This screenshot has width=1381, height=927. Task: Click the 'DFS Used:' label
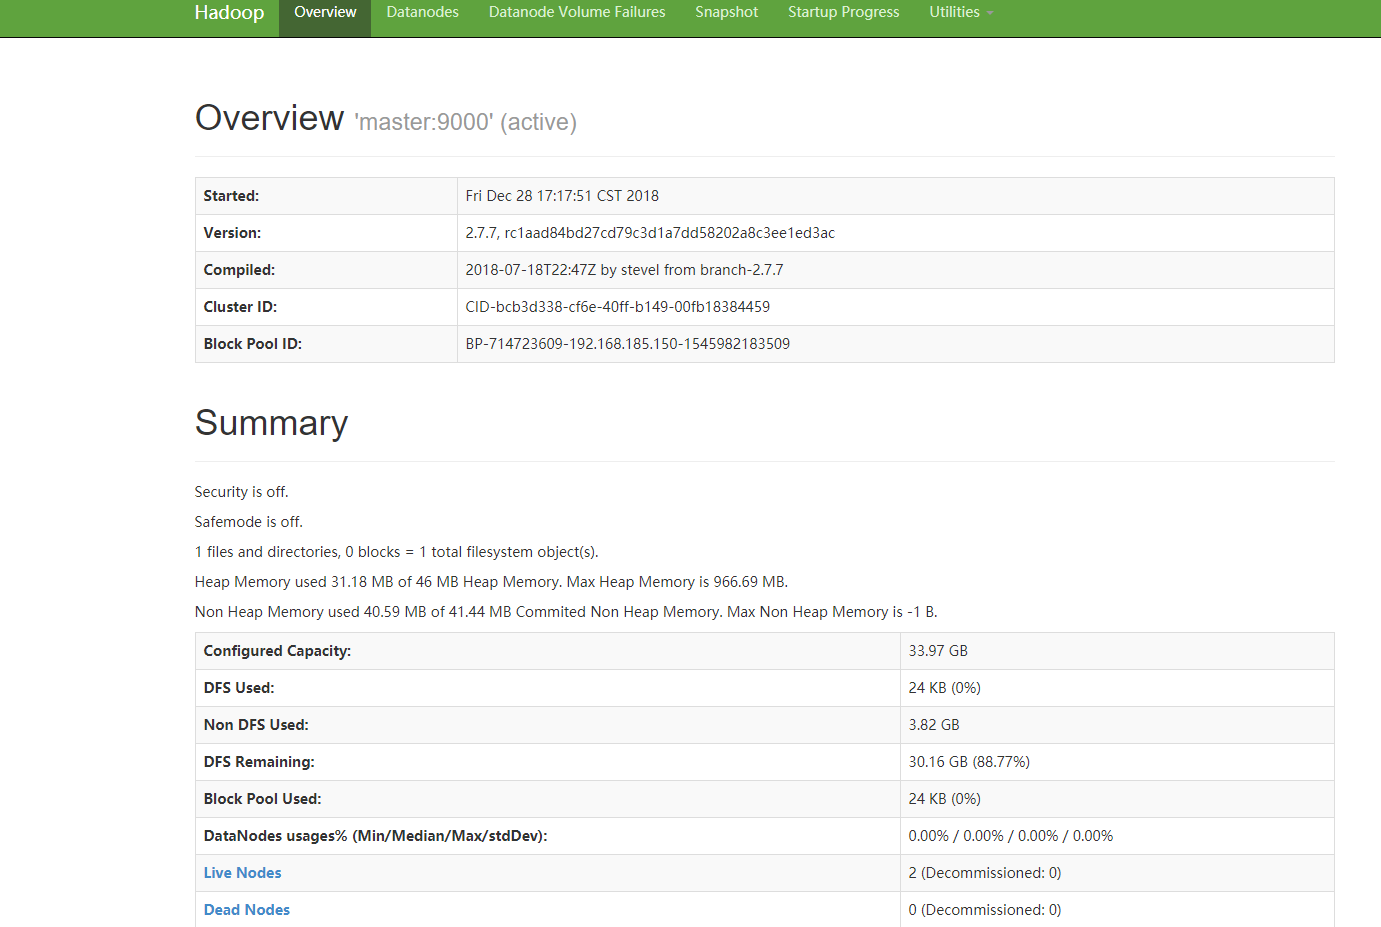(239, 688)
